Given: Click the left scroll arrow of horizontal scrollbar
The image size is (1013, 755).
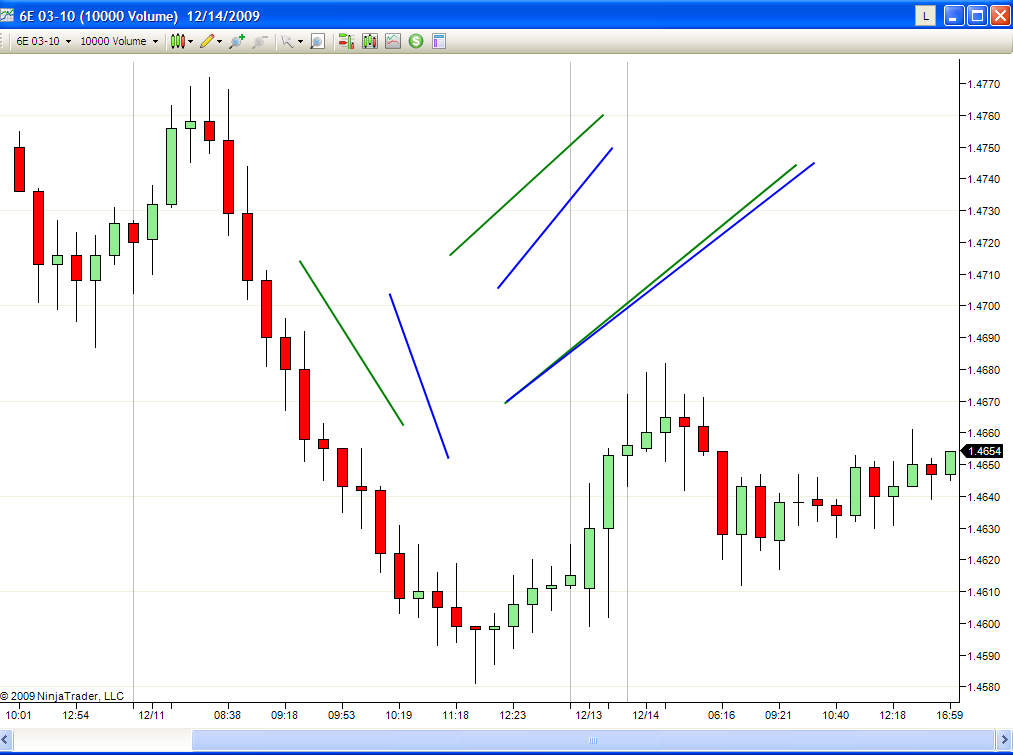Looking at the screenshot, I should pos(6,740).
